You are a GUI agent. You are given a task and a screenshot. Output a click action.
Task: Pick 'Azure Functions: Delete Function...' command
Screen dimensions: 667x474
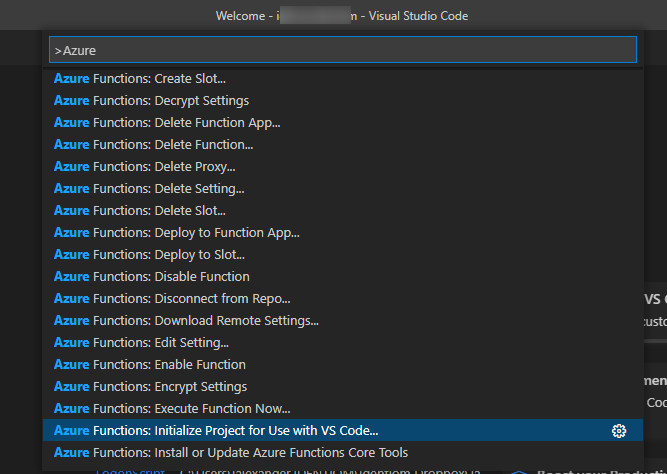(x=342, y=145)
